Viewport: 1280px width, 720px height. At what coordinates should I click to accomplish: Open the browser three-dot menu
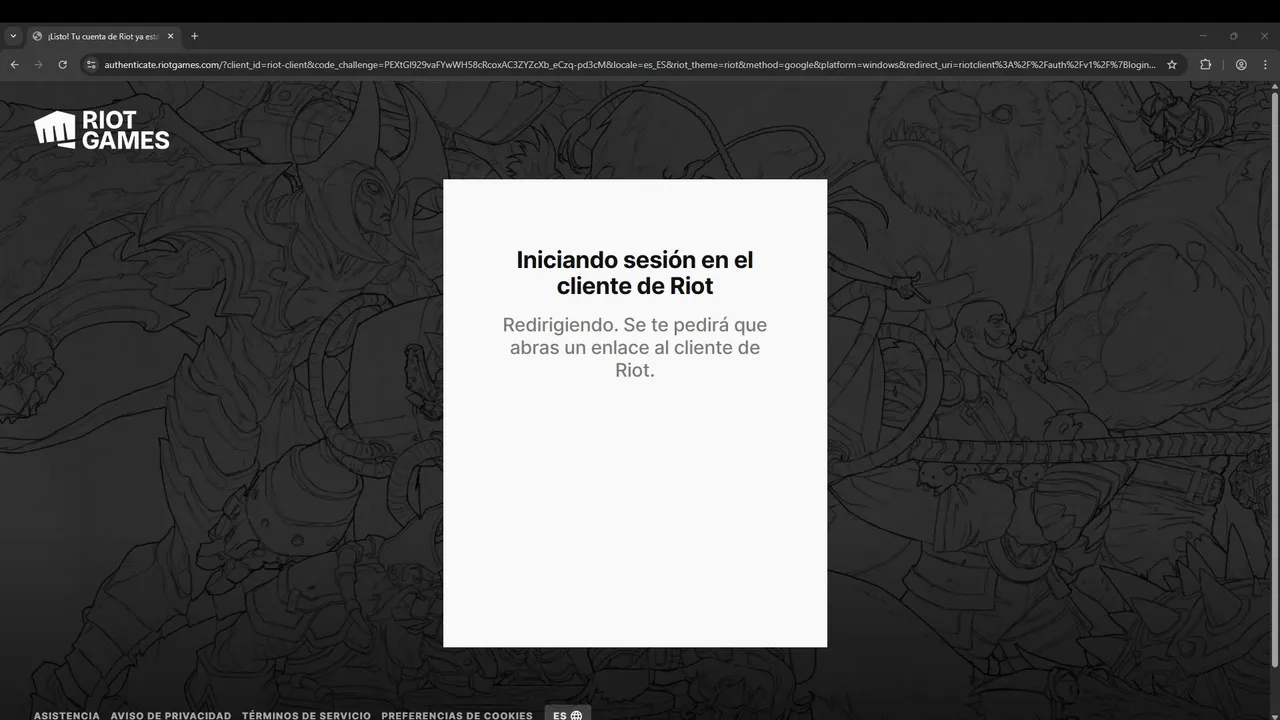point(1265,64)
